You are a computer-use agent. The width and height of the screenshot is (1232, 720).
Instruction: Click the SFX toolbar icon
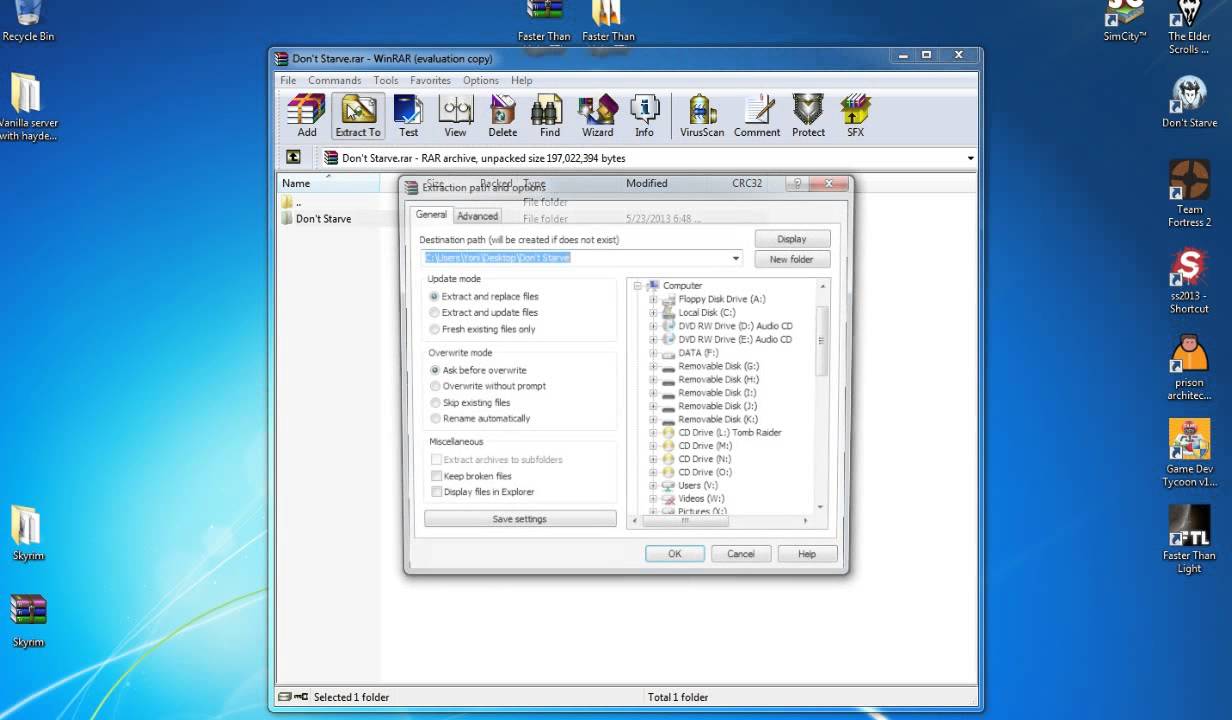click(x=855, y=116)
